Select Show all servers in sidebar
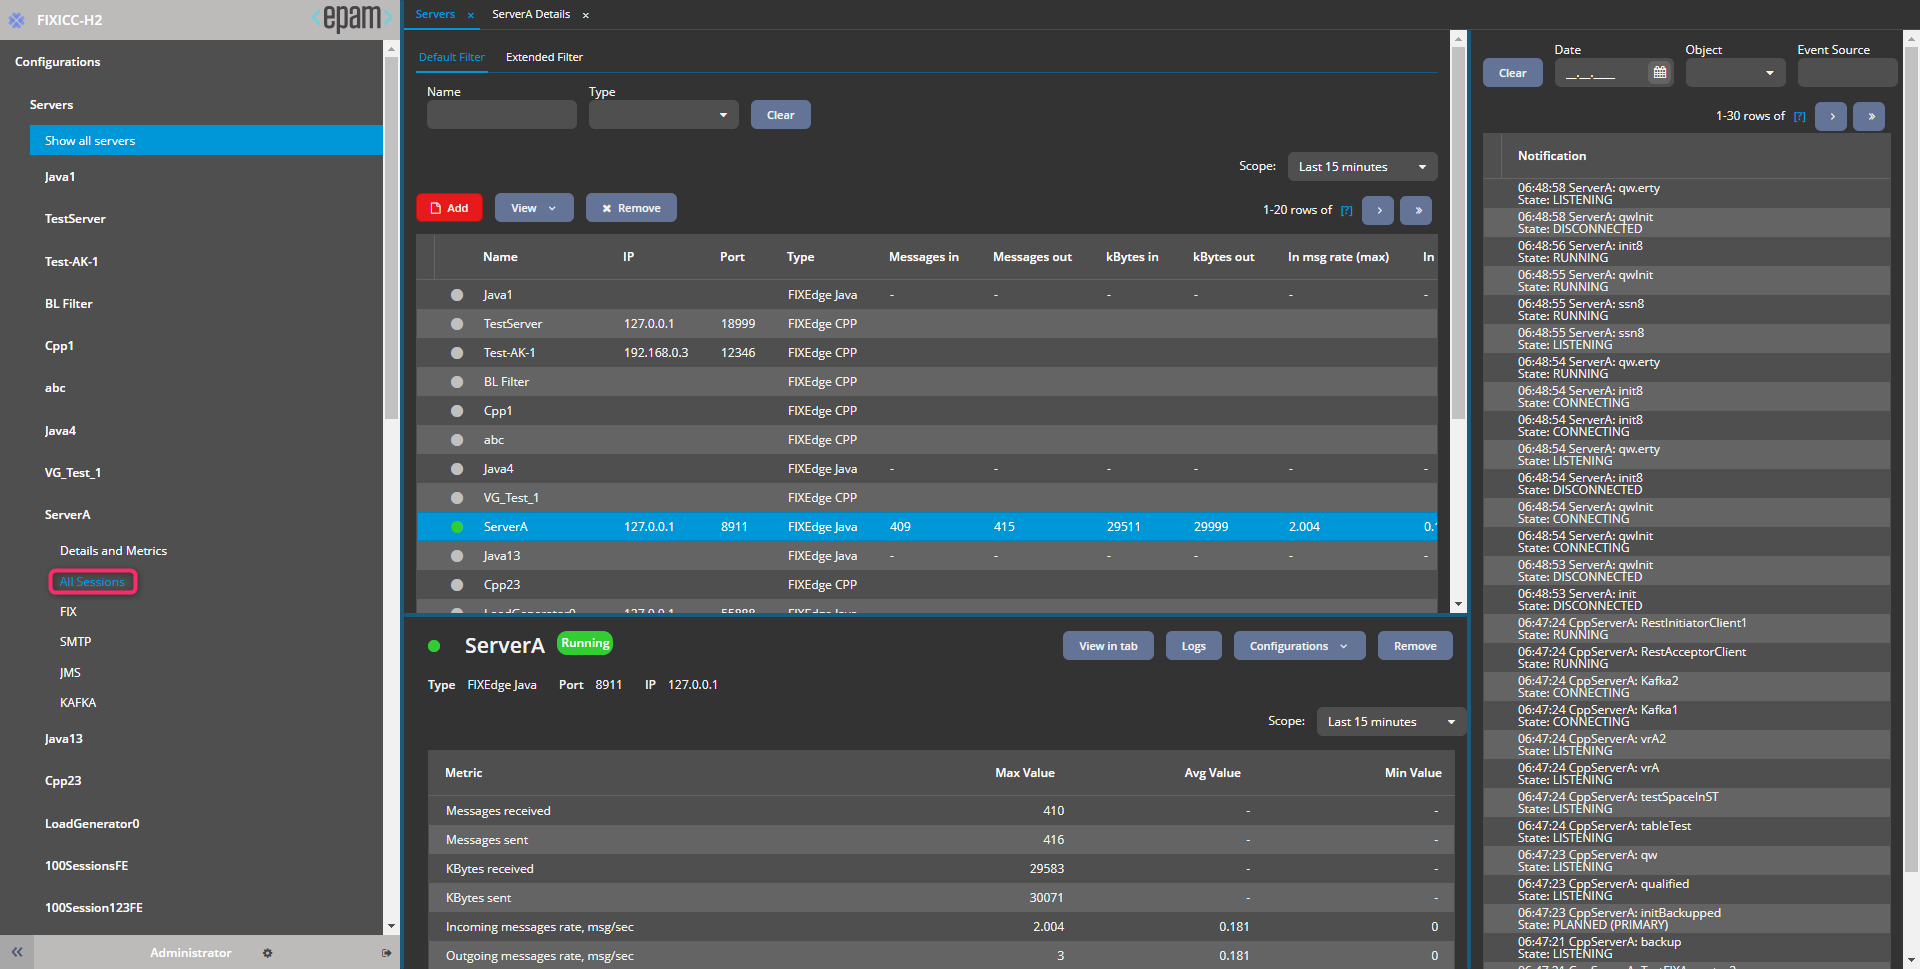 coord(206,141)
